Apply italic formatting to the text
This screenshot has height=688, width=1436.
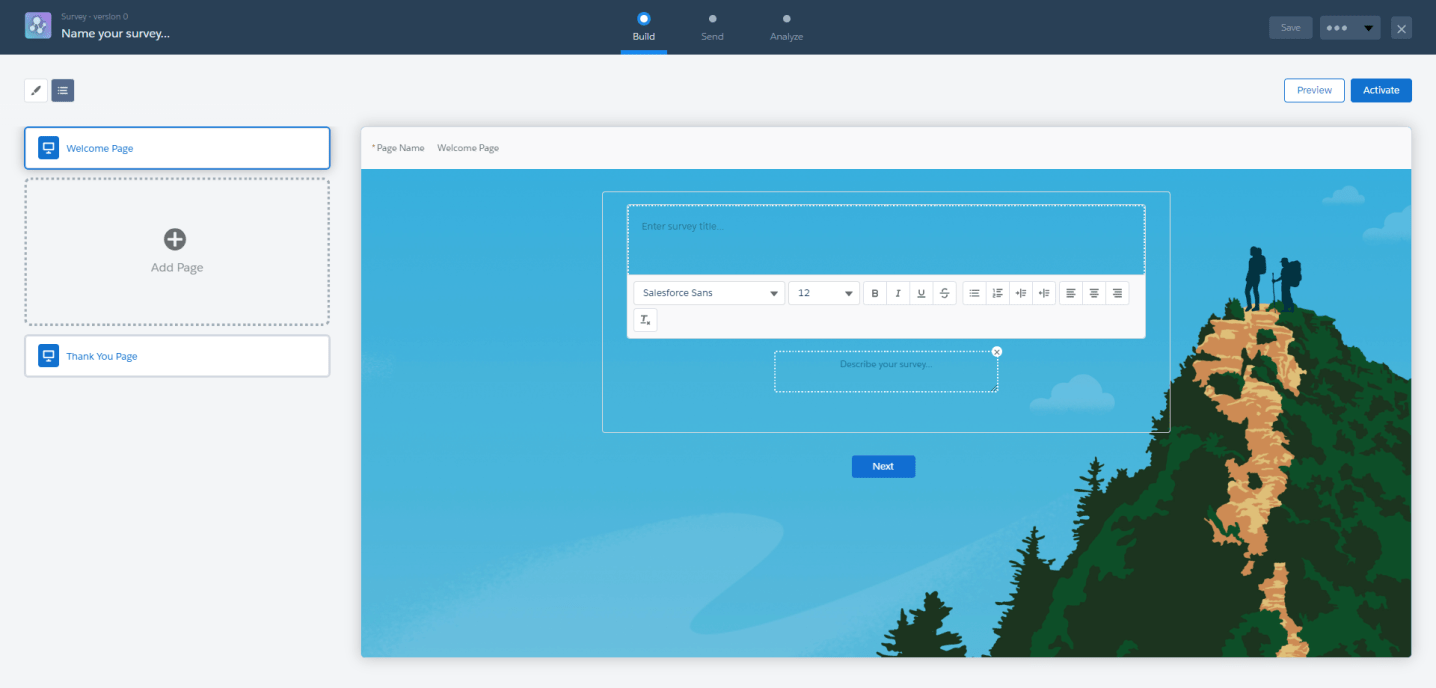tap(898, 293)
